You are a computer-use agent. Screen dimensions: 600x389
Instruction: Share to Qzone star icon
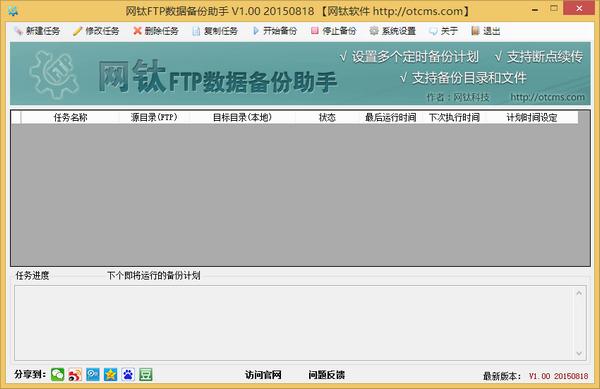coord(110,374)
